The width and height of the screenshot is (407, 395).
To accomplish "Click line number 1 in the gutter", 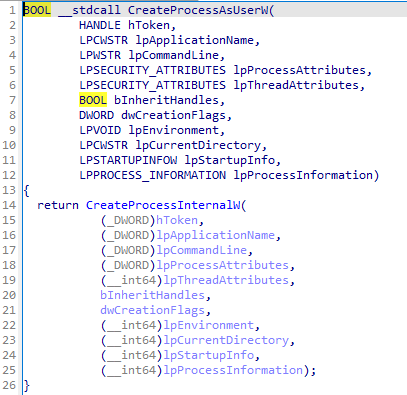I will pyautogui.click(x=12, y=10).
